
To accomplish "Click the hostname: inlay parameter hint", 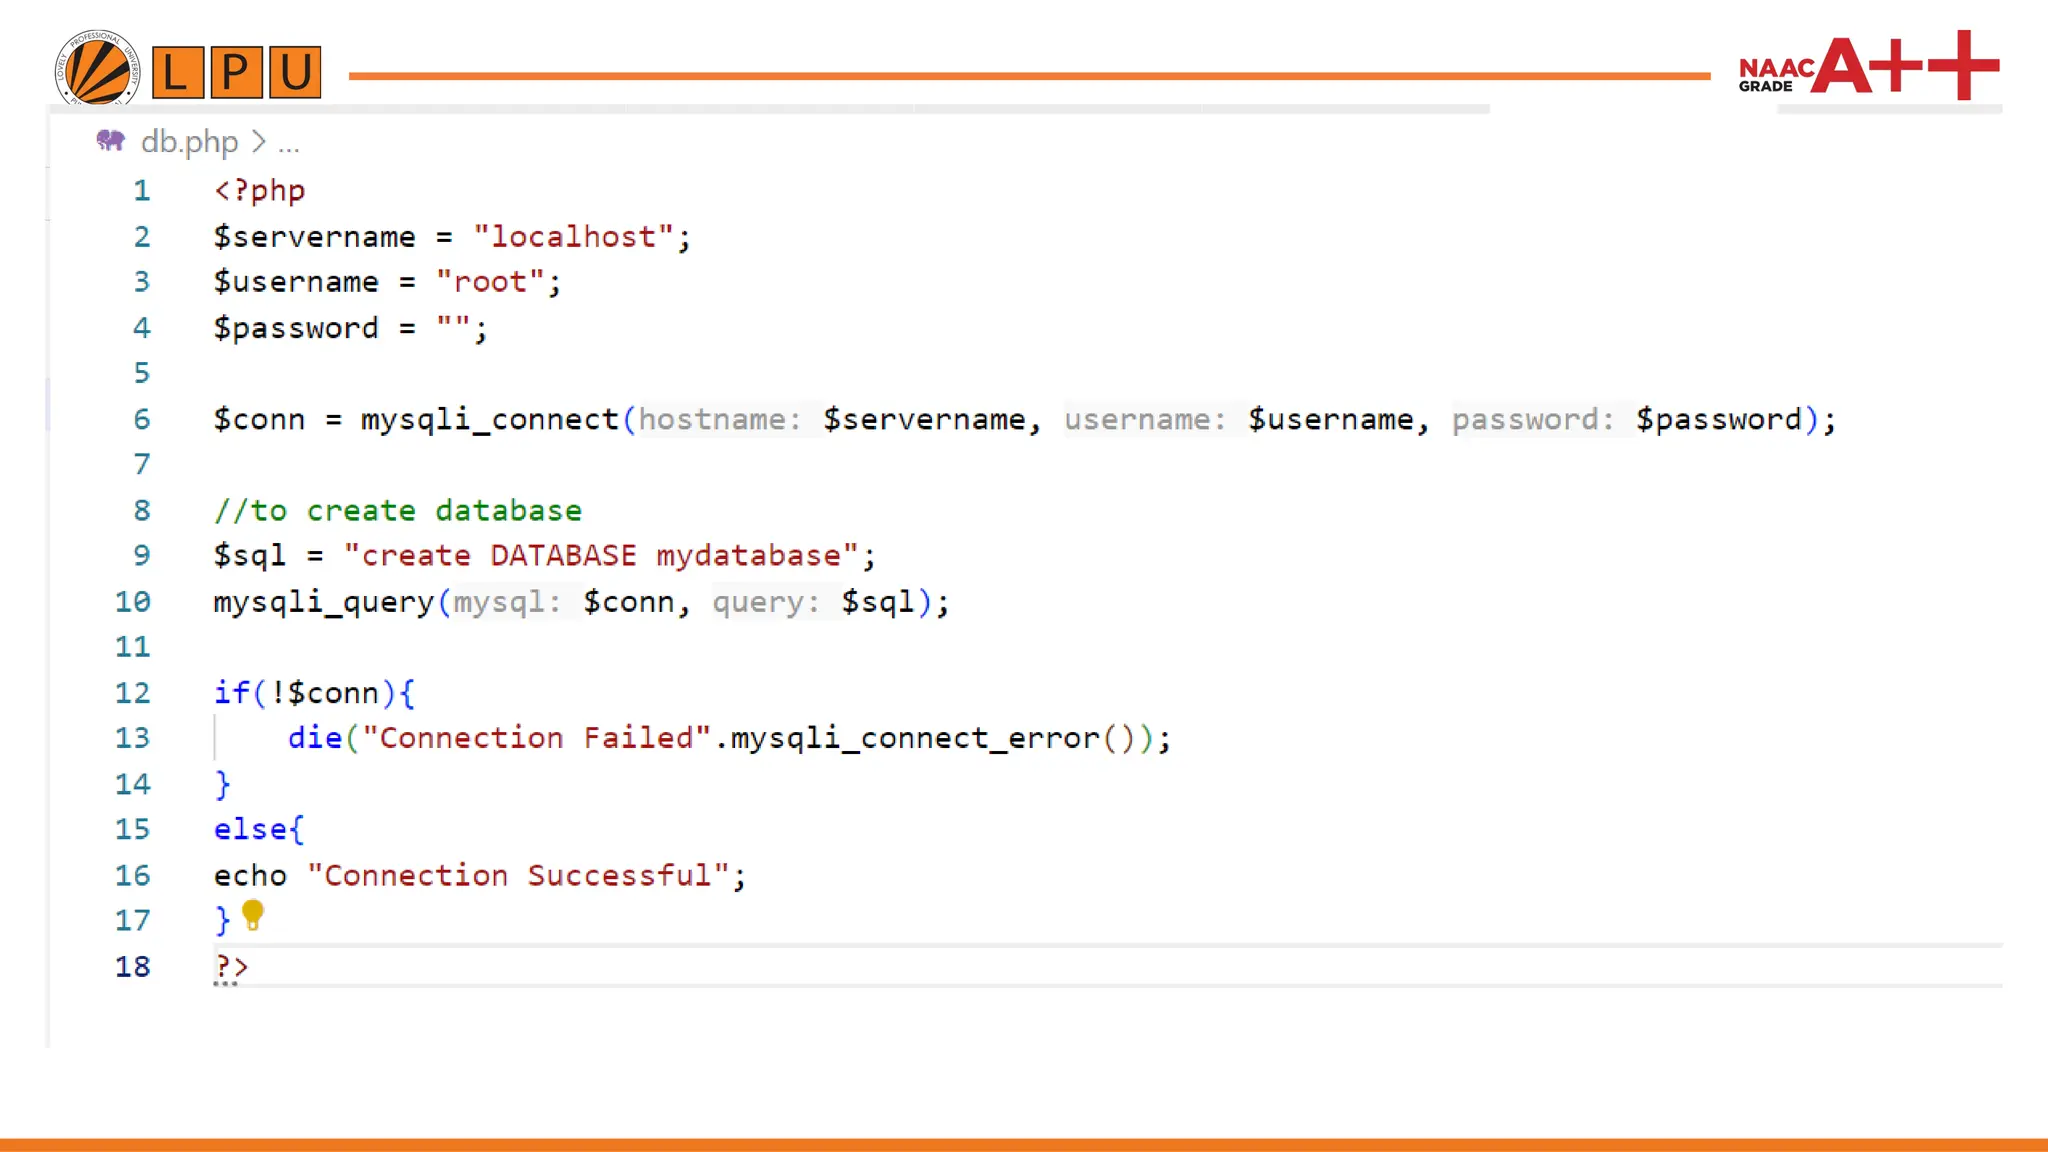I will (x=720, y=419).
